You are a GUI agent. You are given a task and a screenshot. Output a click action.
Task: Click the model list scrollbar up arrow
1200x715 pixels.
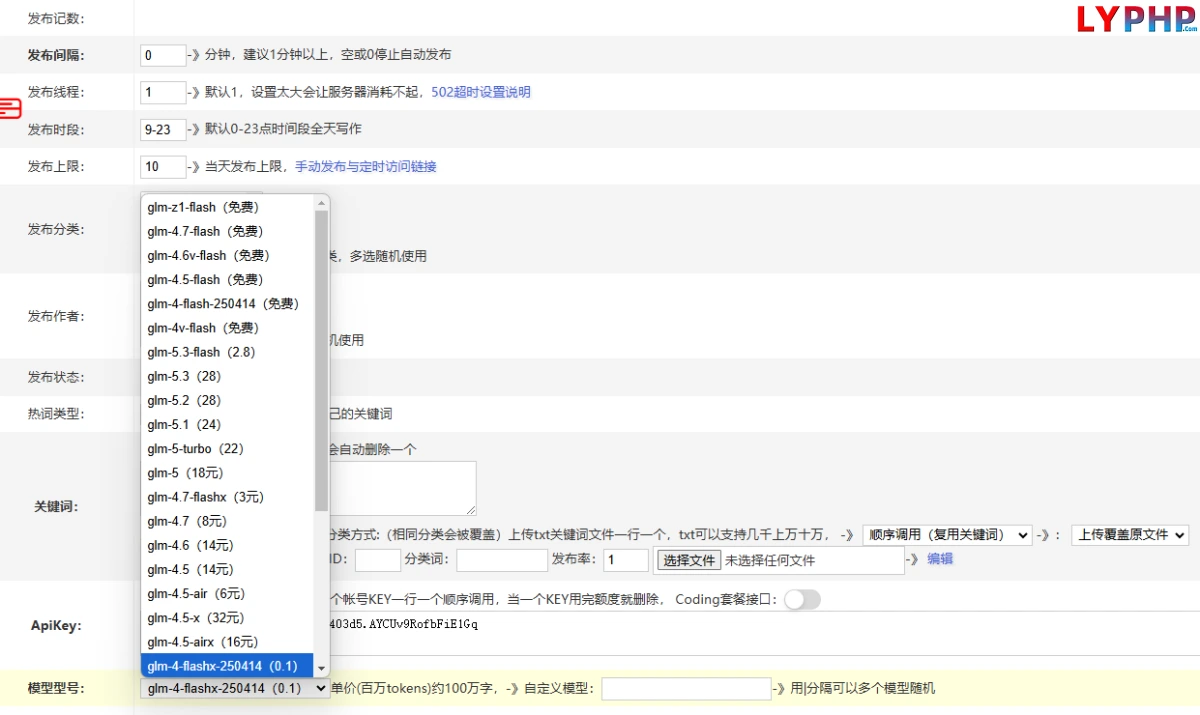(321, 203)
